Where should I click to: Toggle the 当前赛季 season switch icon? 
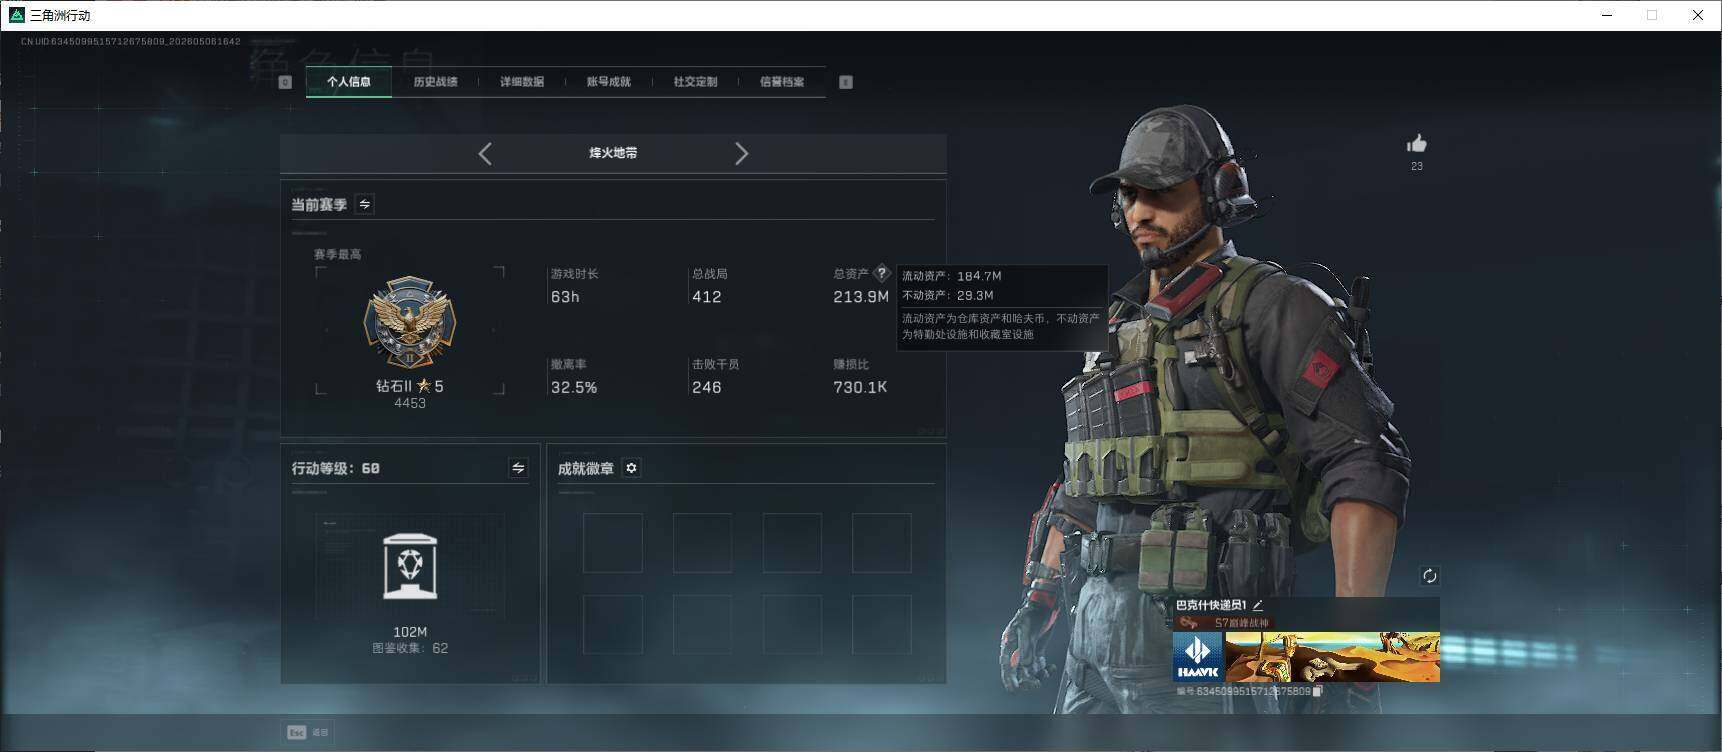pos(365,204)
